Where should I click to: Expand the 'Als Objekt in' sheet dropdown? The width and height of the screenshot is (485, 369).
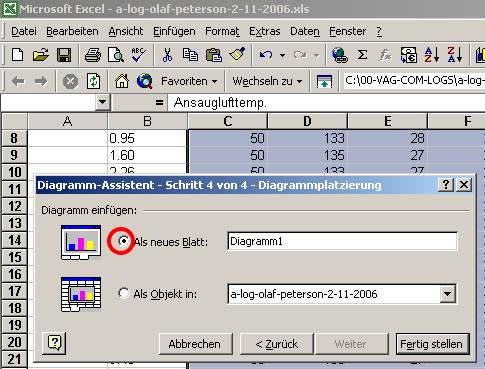pos(447,294)
